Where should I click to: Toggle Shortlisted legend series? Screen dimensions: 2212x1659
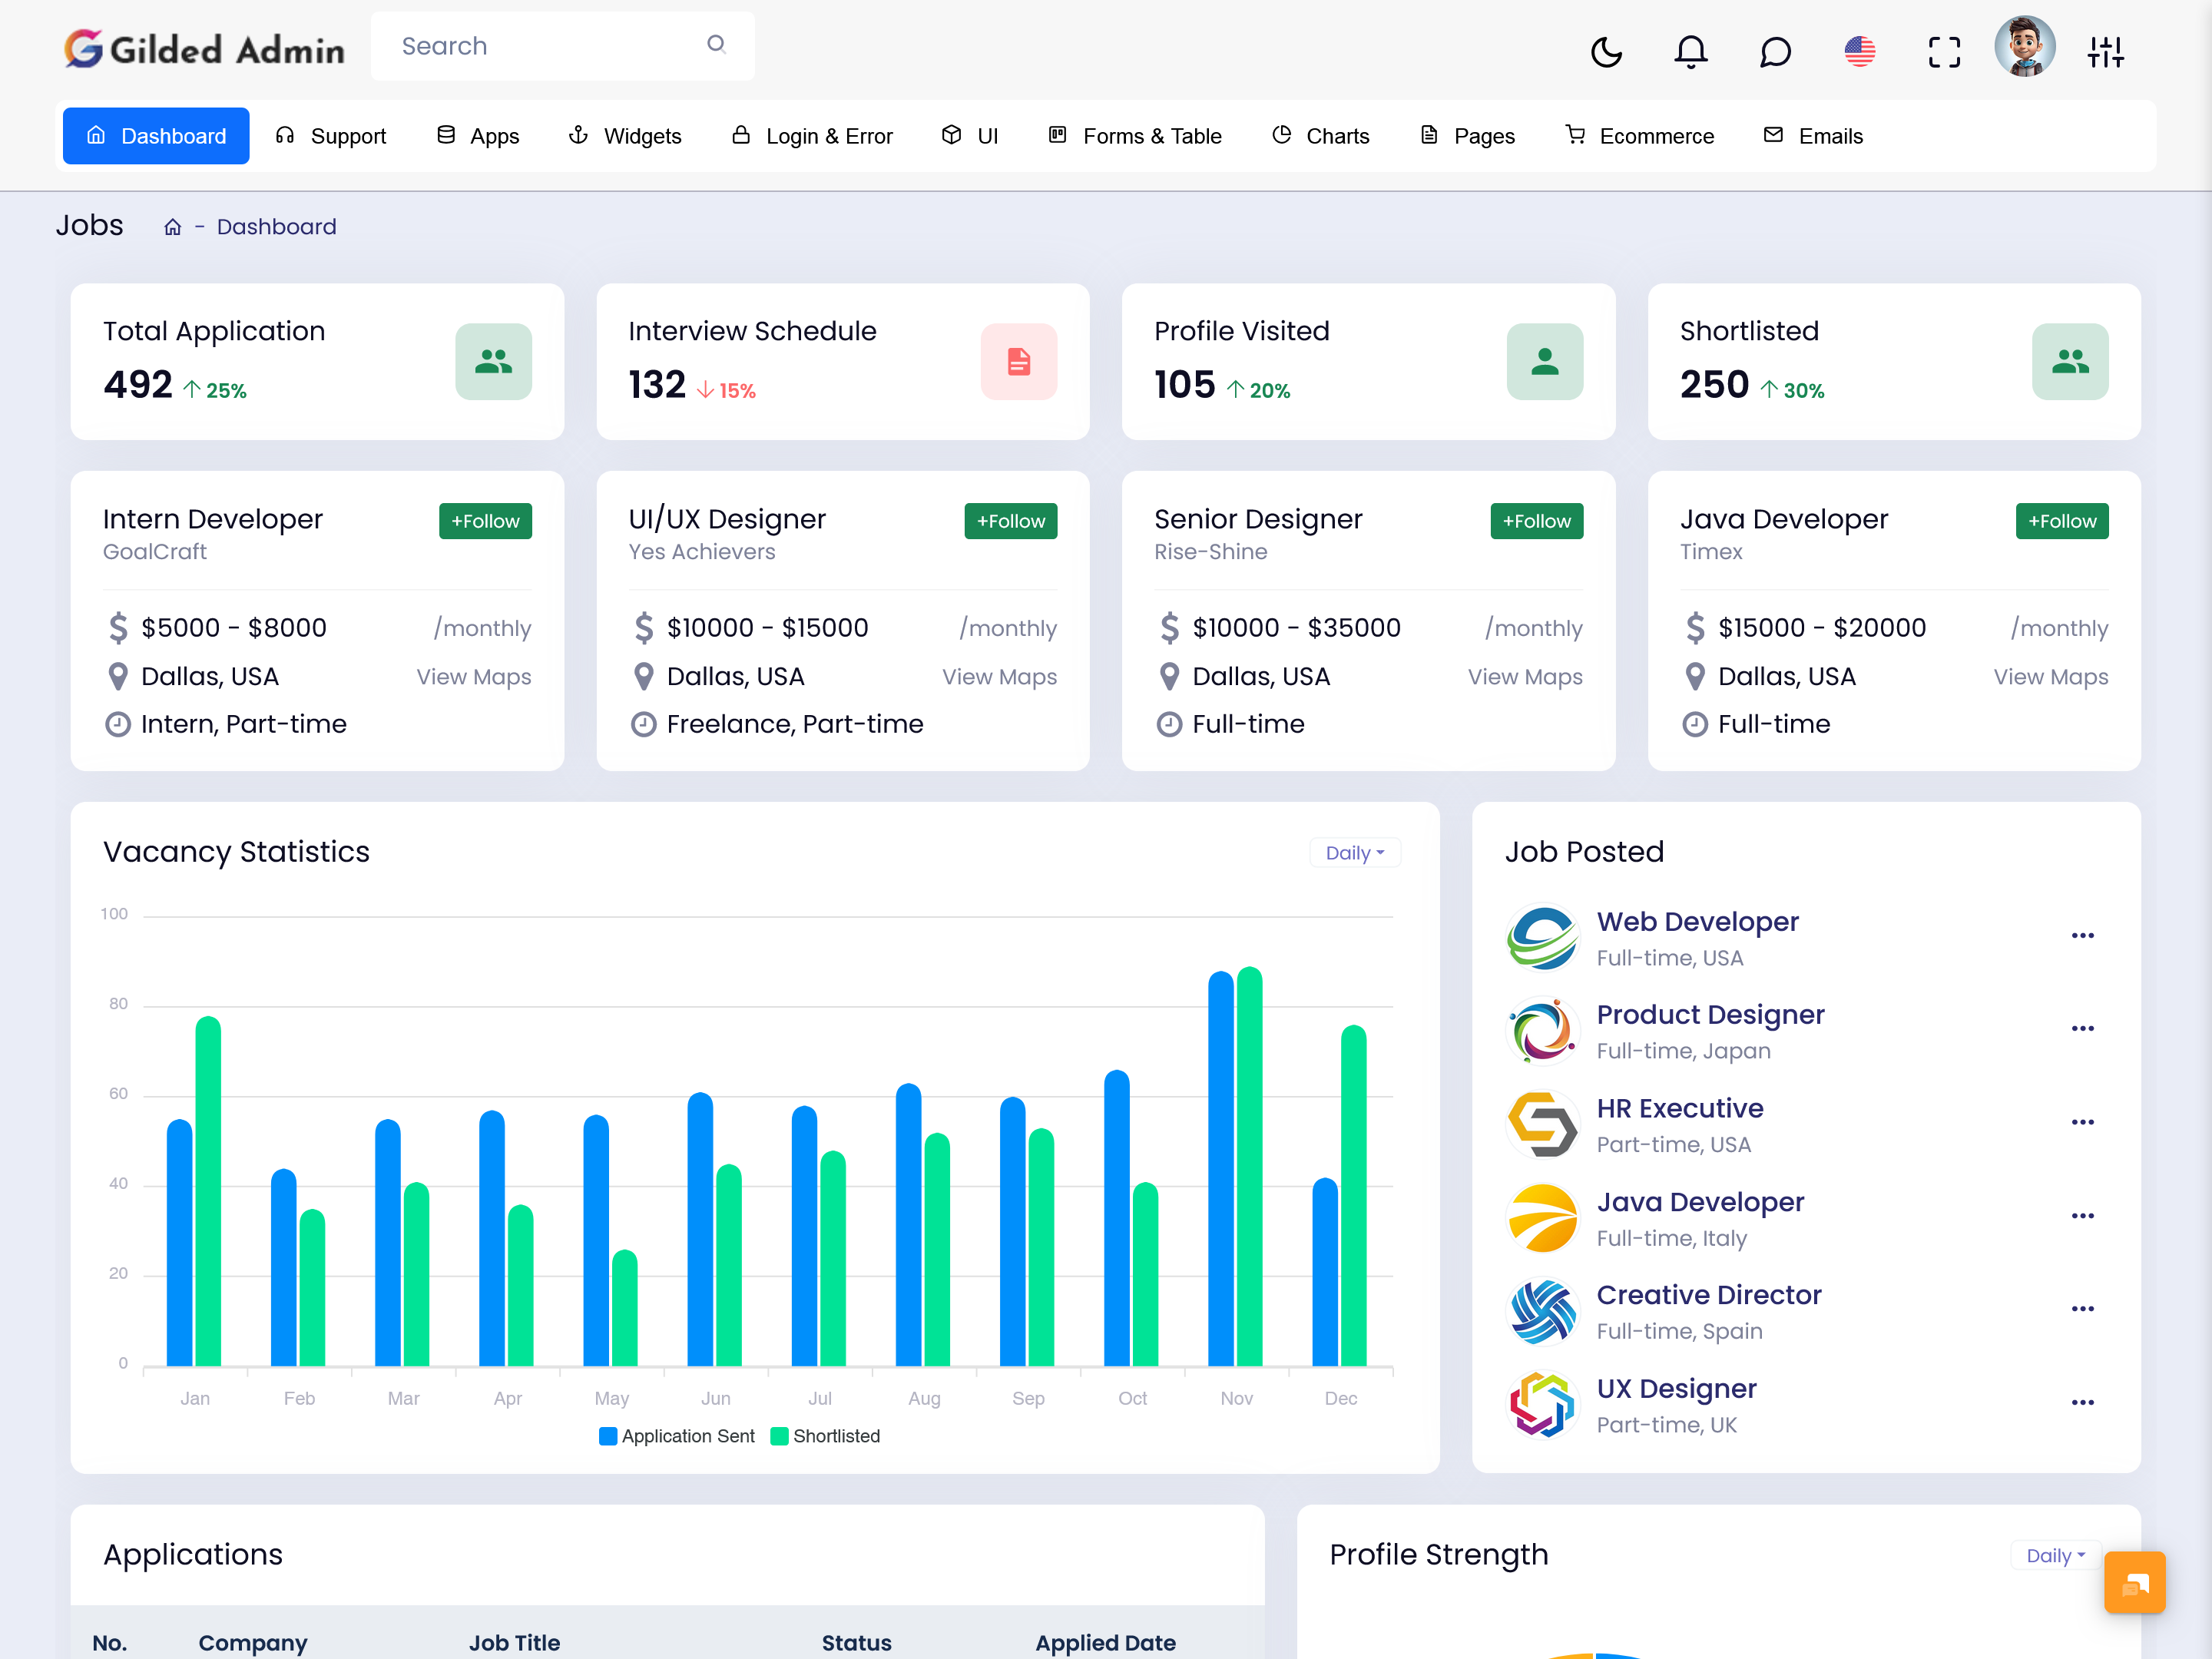click(825, 1436)
